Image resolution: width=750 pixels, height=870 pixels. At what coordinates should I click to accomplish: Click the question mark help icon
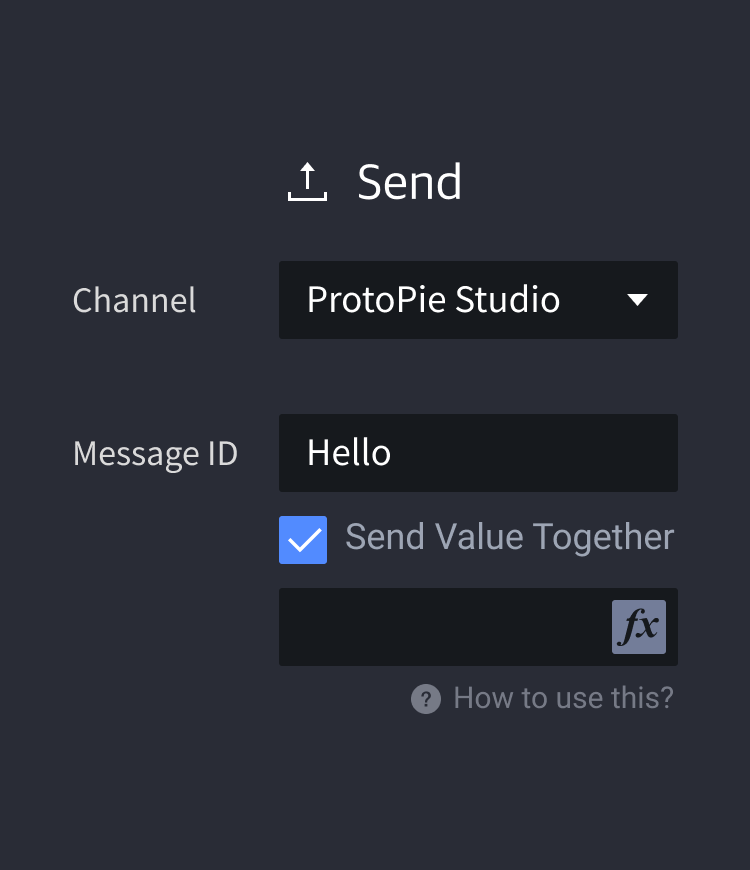click(426, 699)
